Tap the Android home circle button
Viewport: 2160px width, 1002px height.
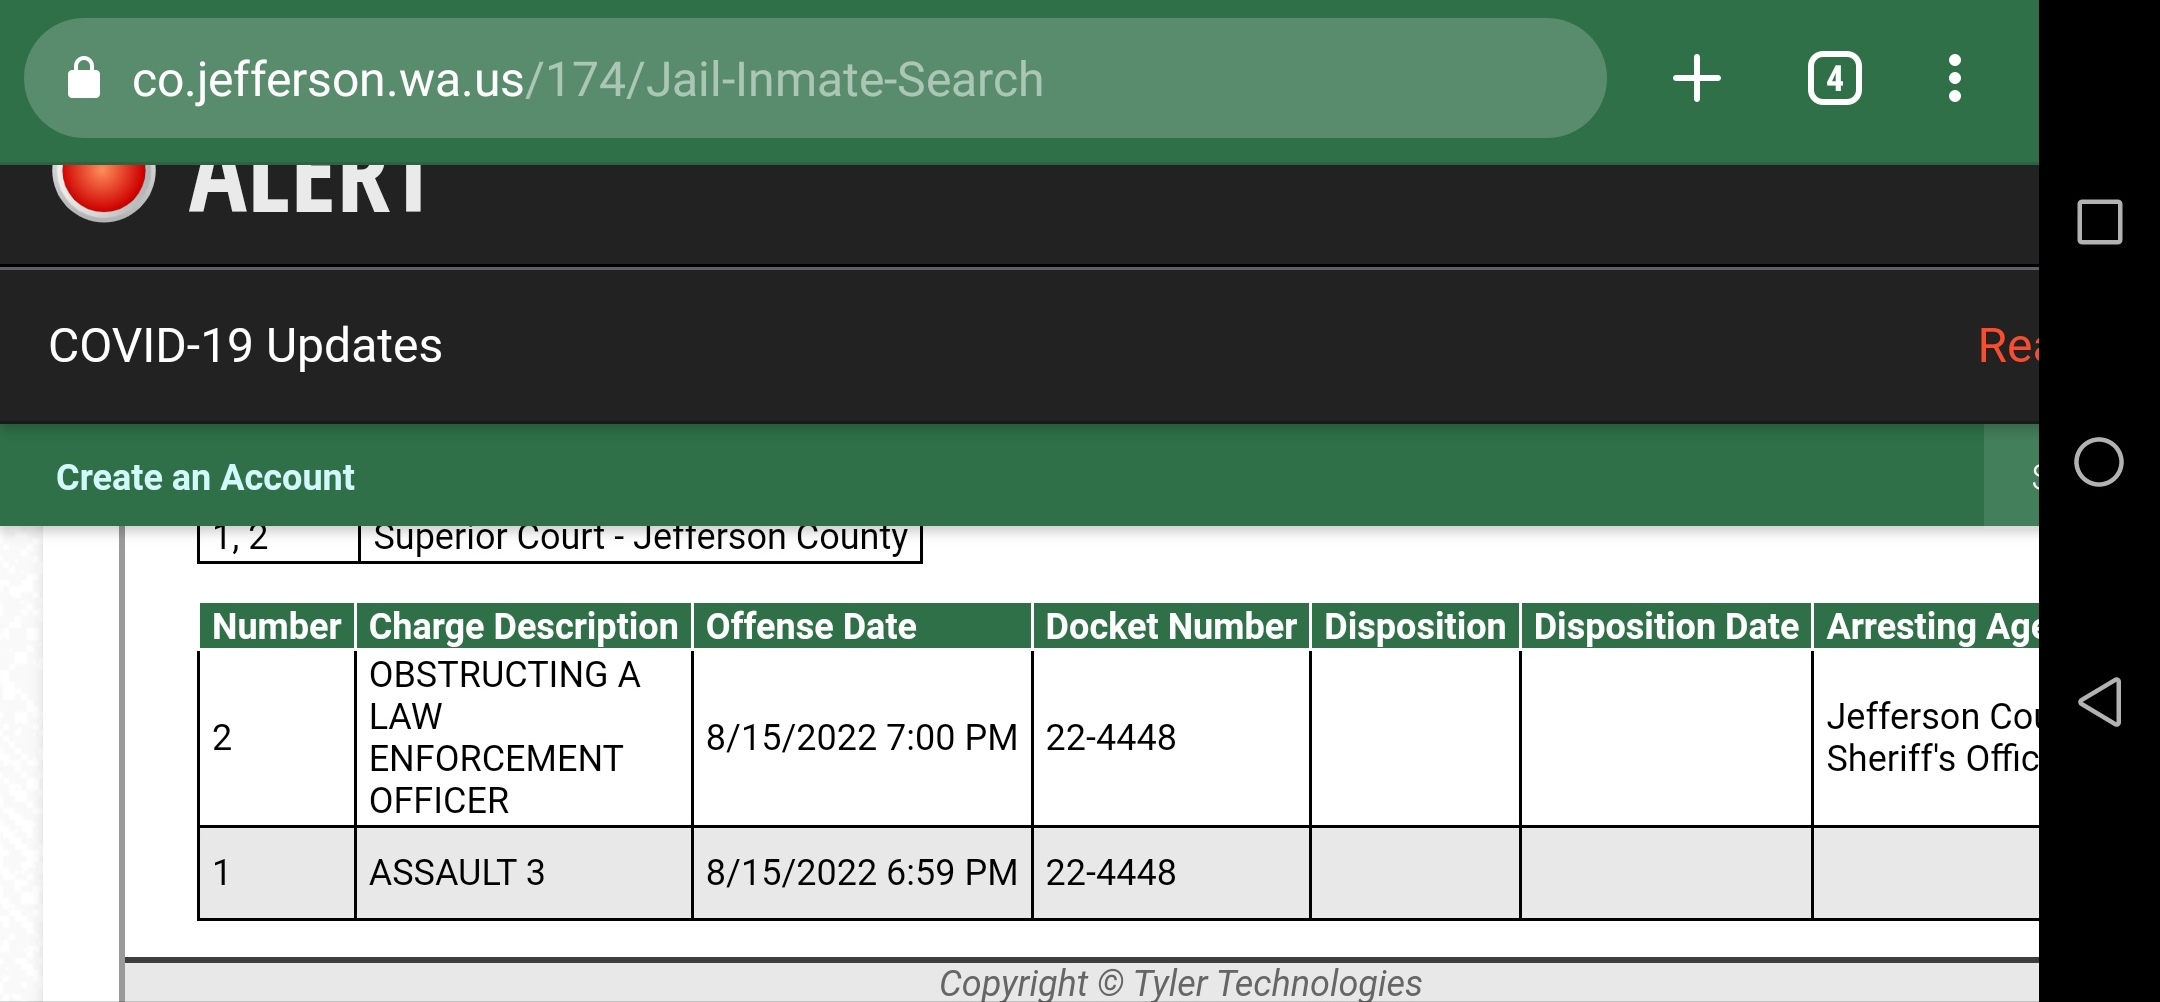coord(2099,462)
